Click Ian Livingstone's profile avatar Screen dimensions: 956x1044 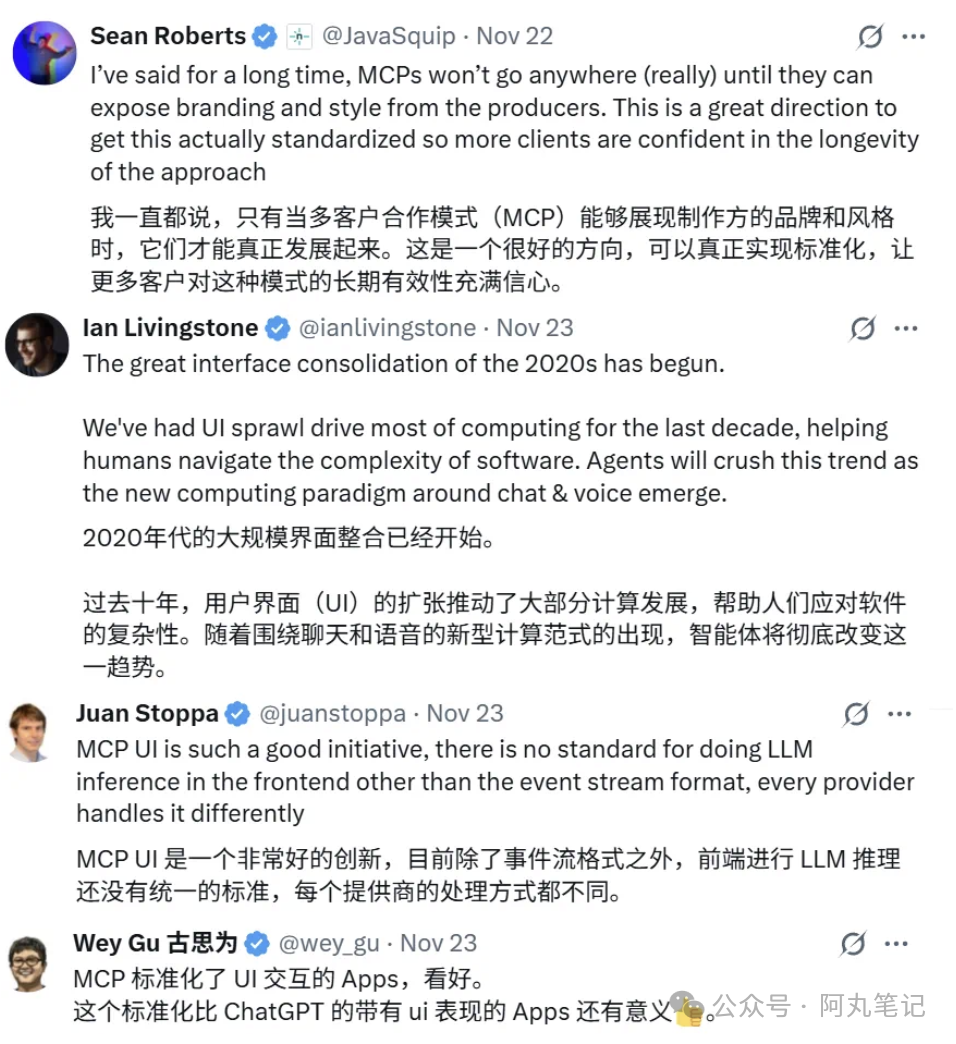(37, 345)
